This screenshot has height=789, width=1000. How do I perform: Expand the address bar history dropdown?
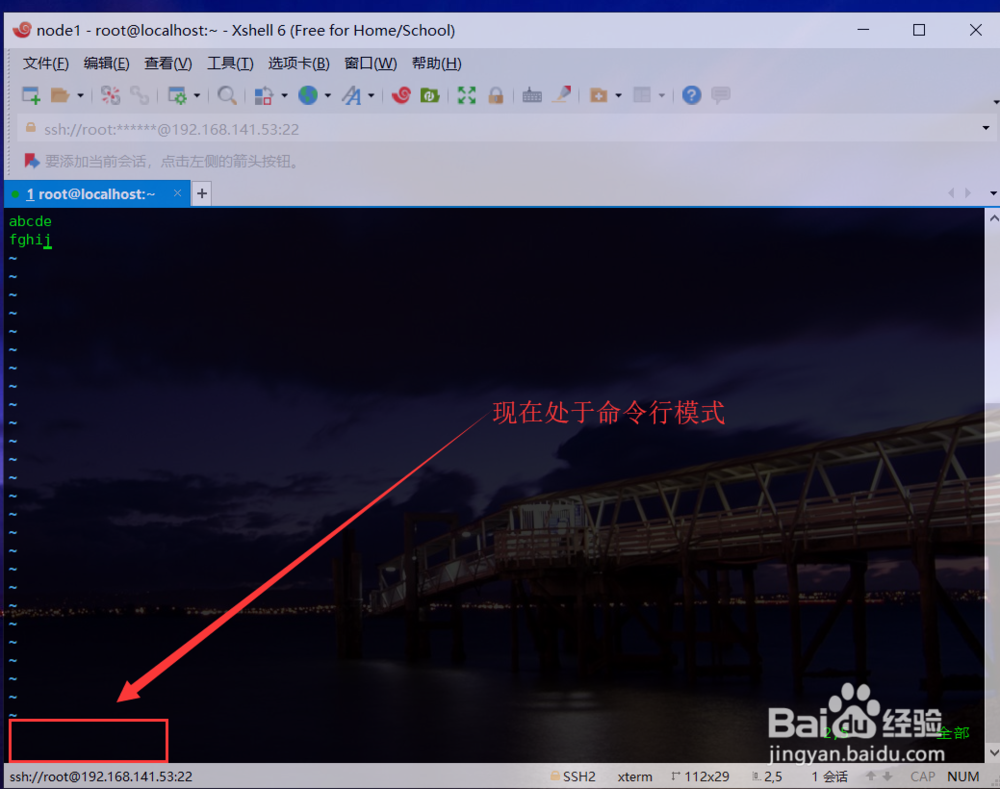tap(985, 128)
